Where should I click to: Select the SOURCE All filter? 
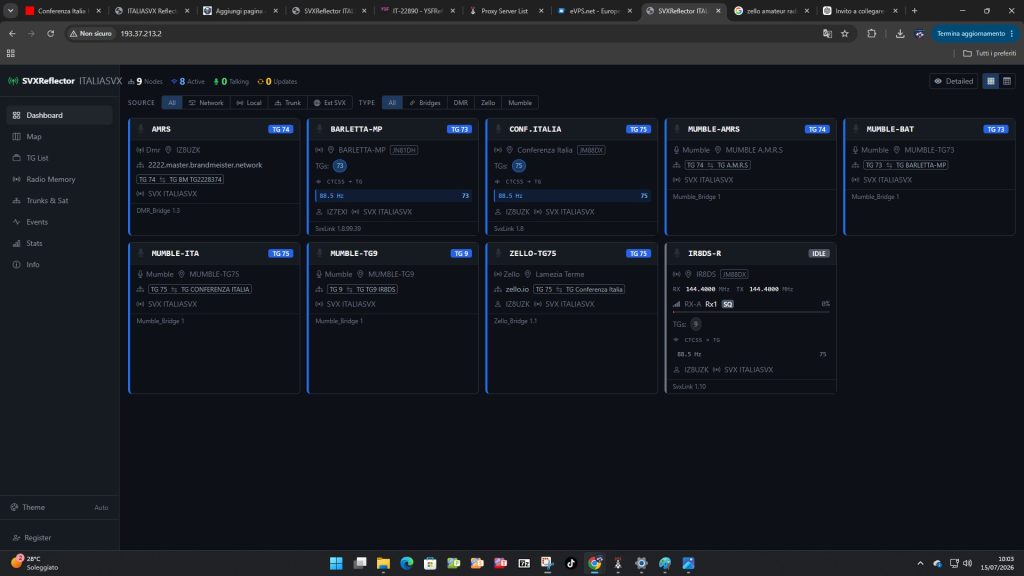point(172,103)
